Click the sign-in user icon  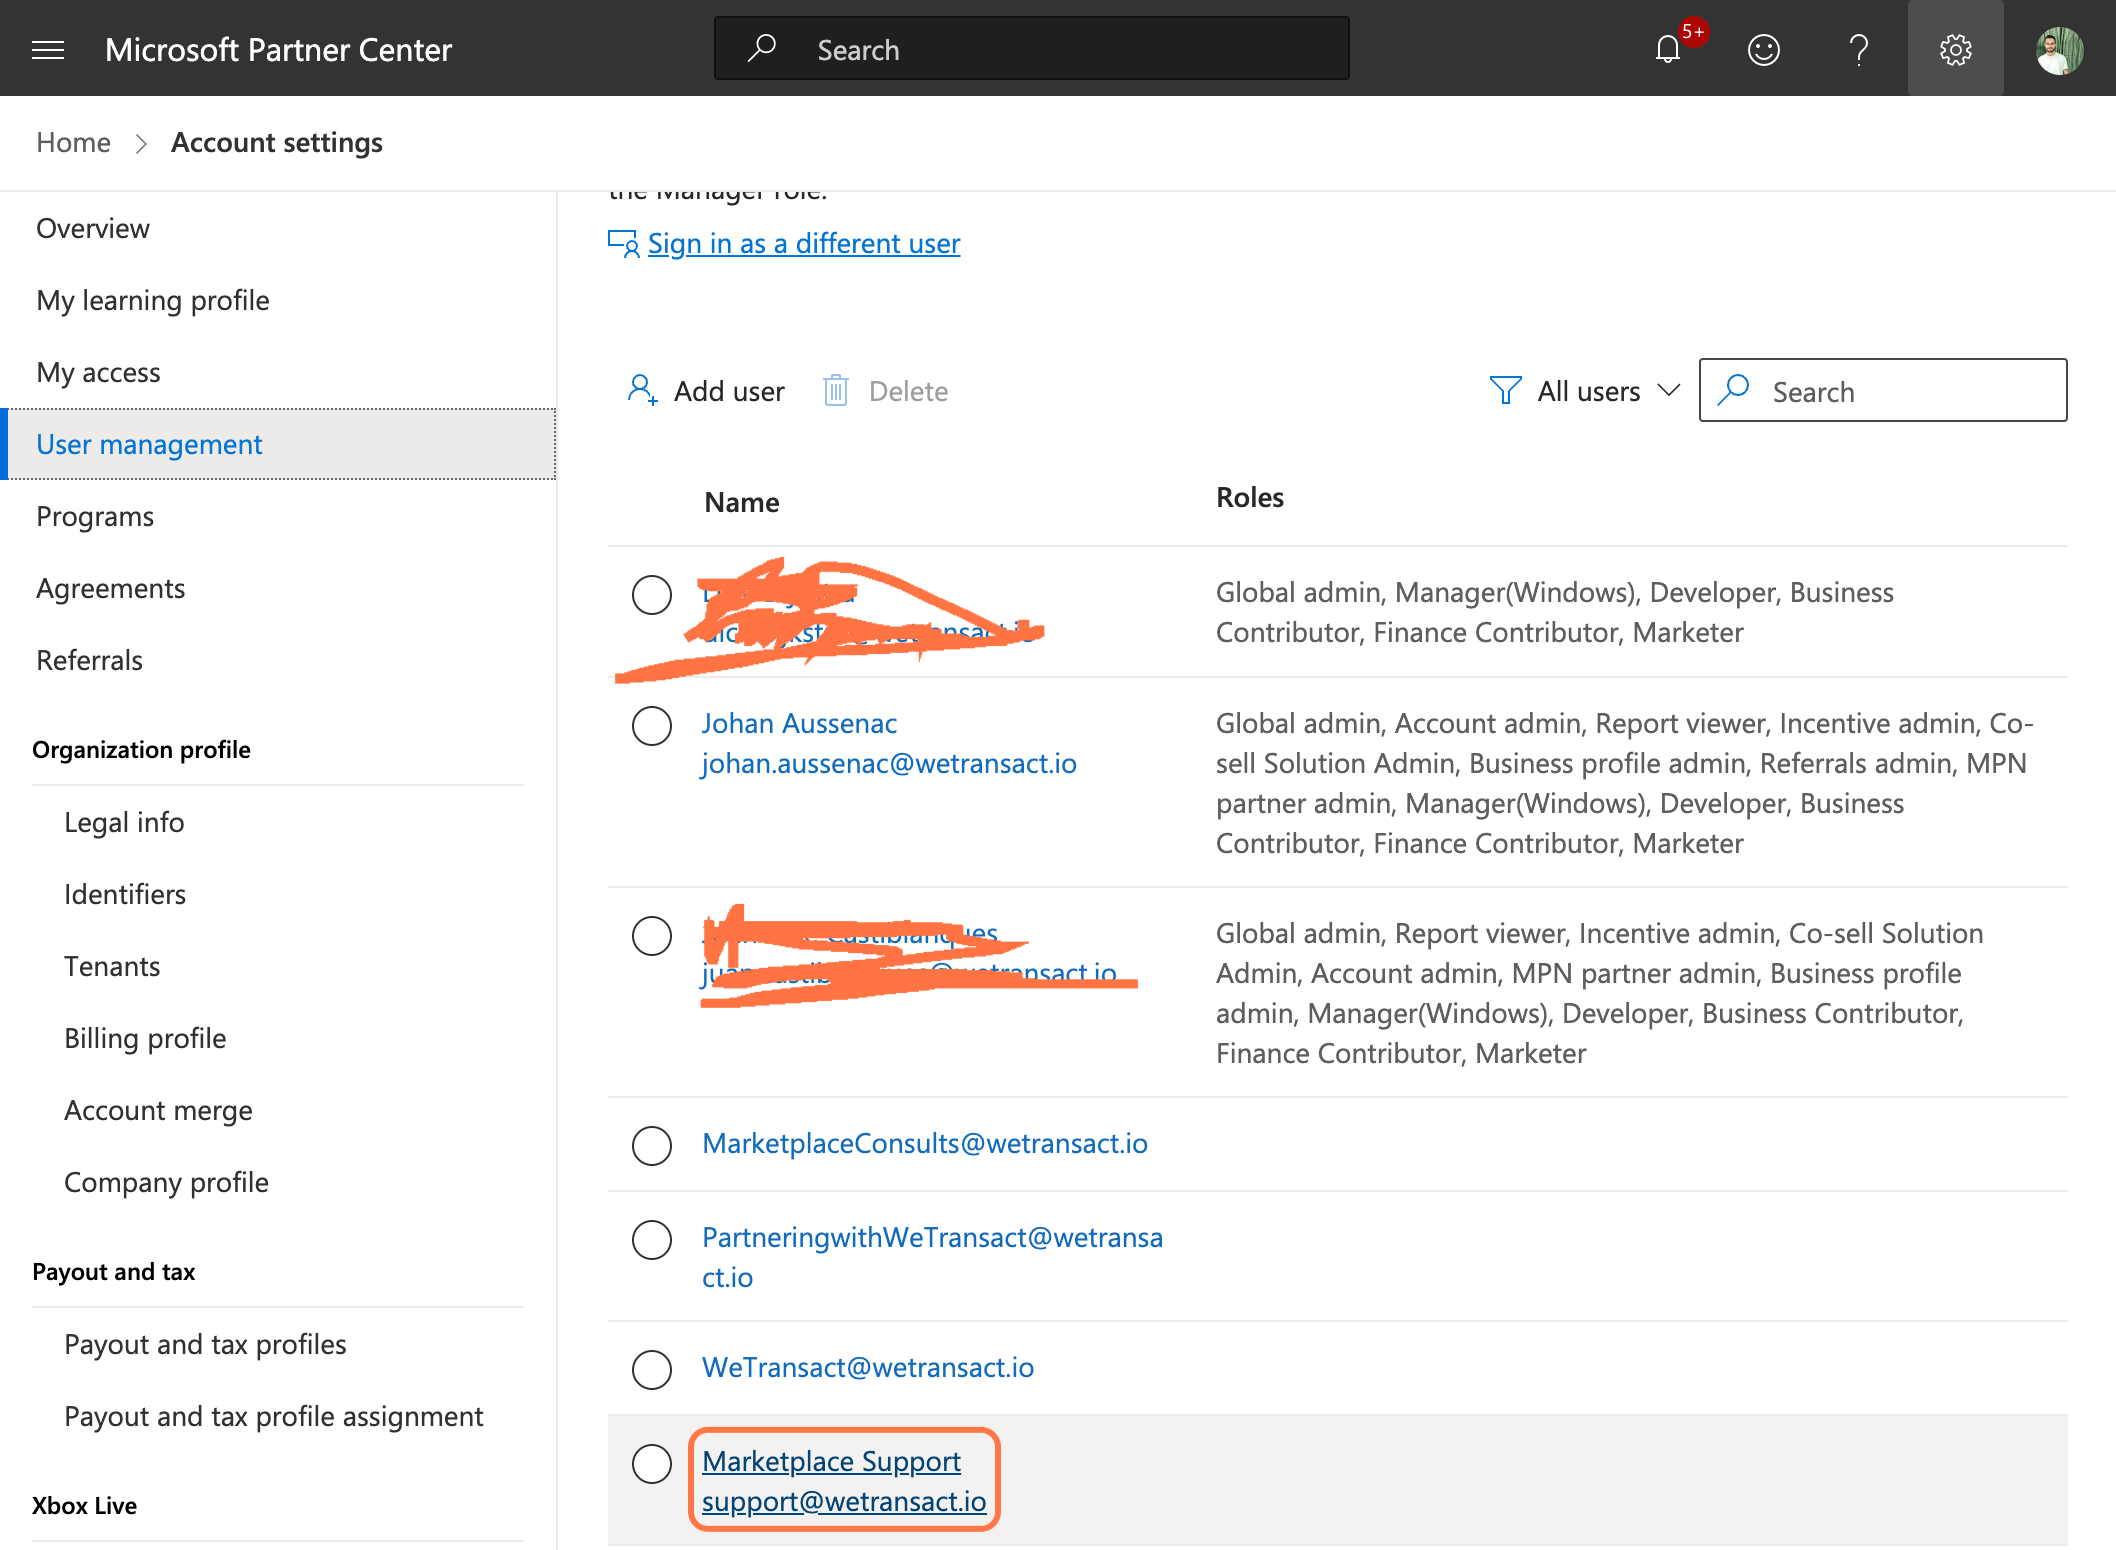(623, 243)
